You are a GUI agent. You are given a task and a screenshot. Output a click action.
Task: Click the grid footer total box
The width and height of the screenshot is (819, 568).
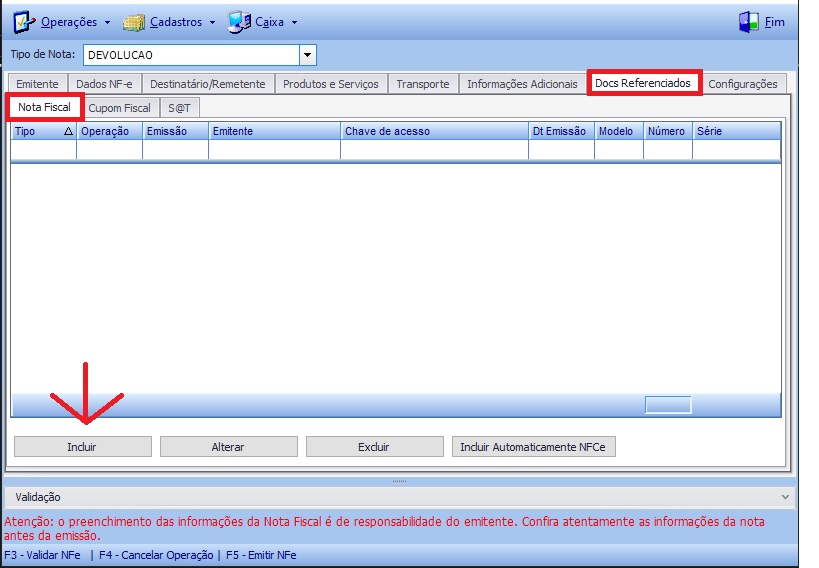pos(668,404)
